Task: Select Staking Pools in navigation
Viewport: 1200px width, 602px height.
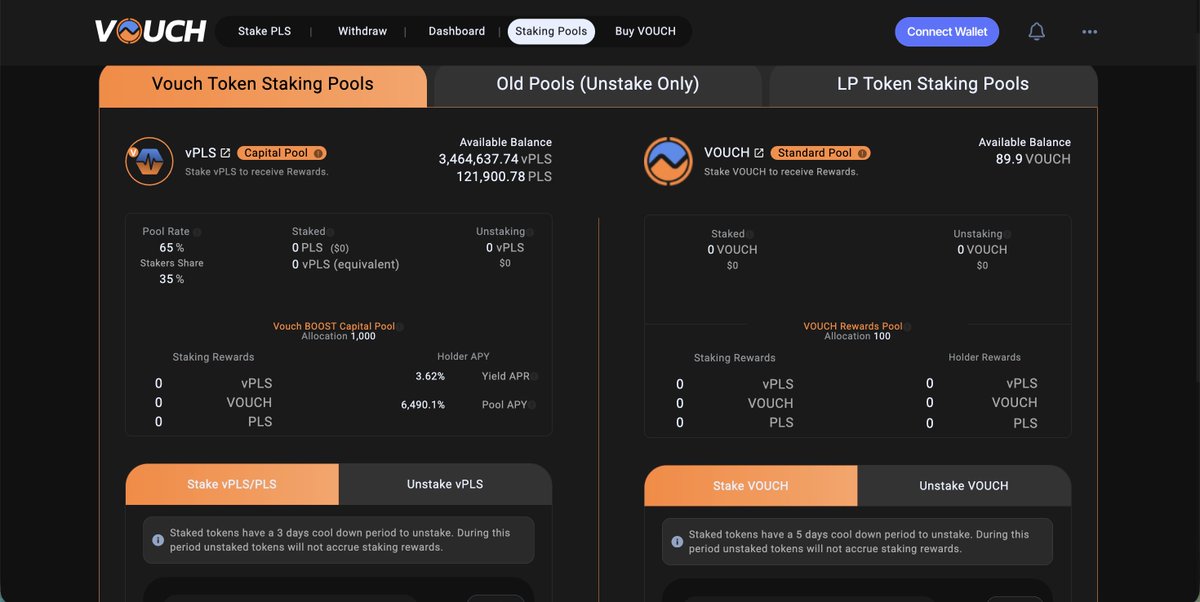Action: pos(551,32)
